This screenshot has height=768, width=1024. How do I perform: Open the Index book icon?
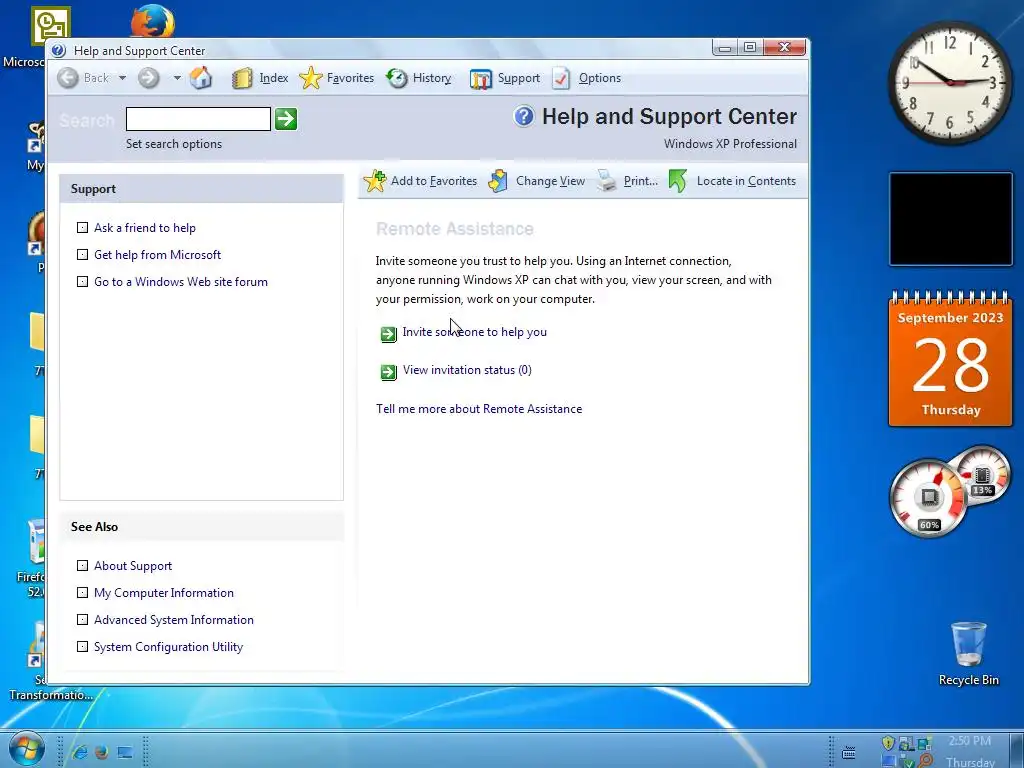click(242, 78)
